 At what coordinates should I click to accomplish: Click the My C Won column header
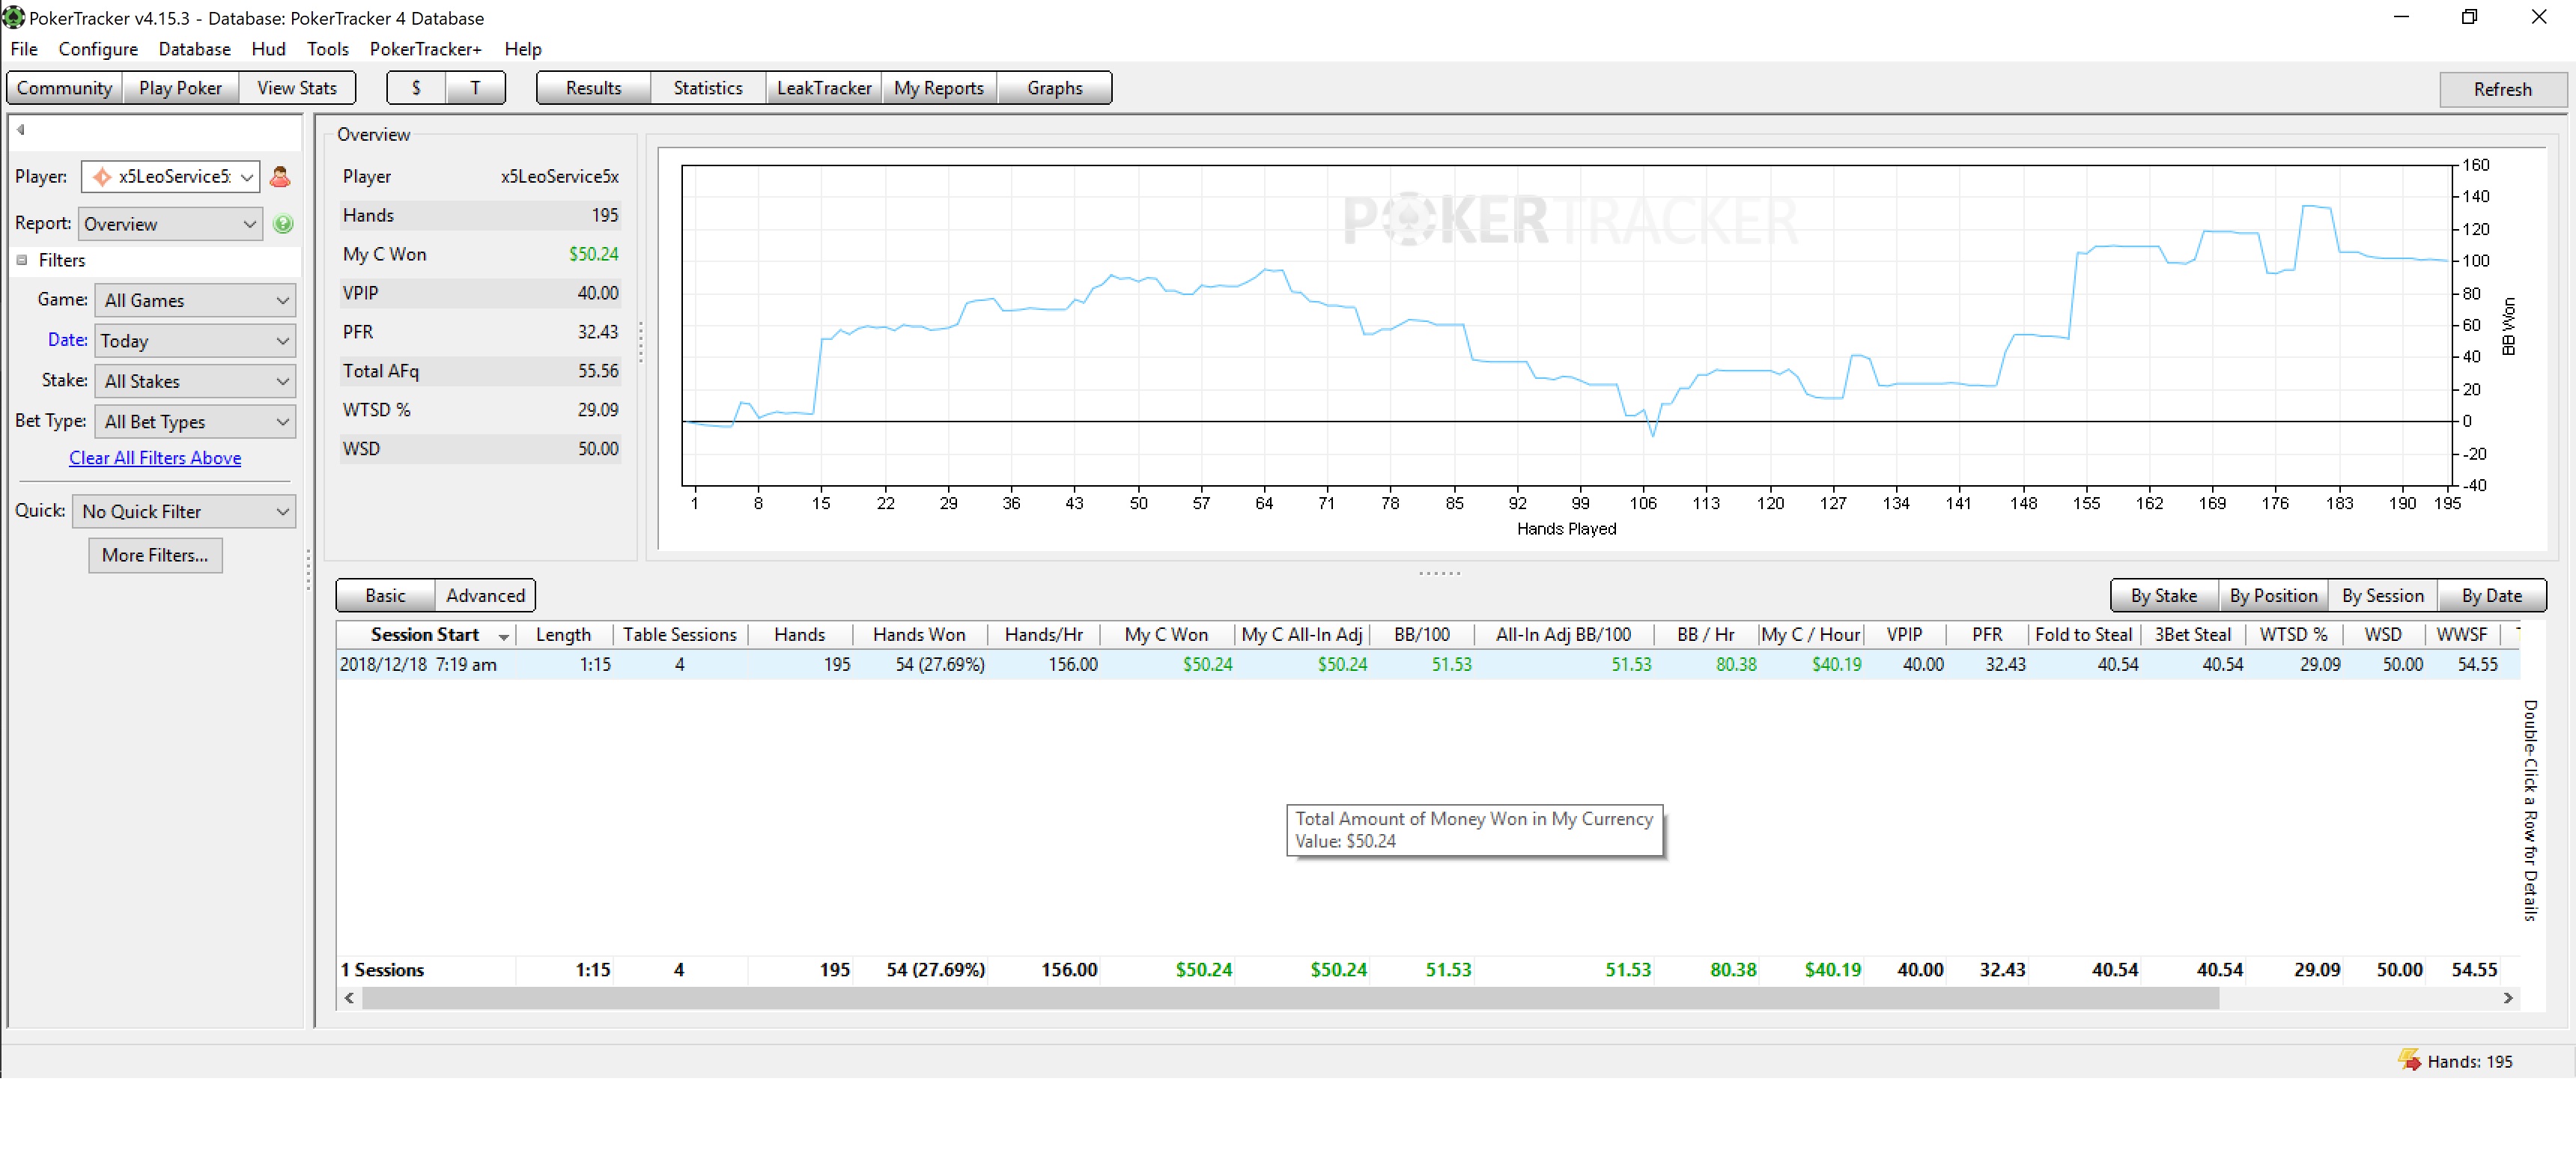click(1166, 635)
